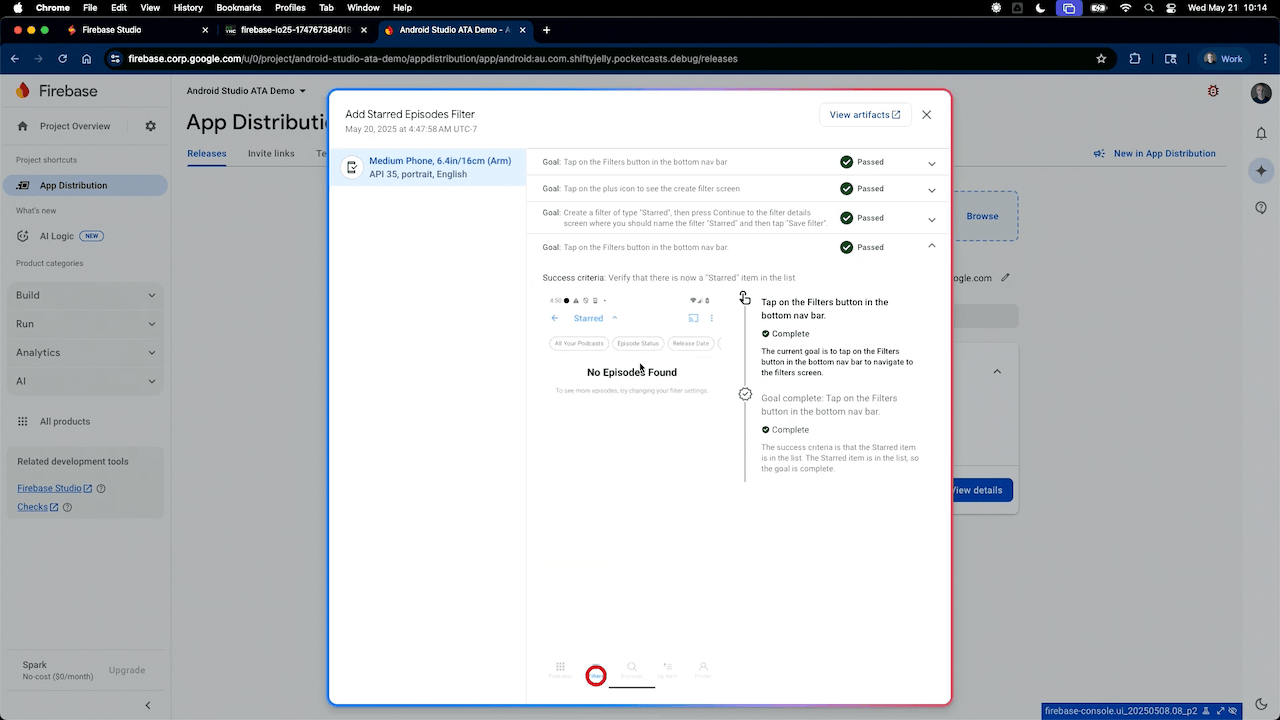Click All Your Podcasts chip
The height and width of the screenshot is (720, 1280).
(x=579, y=344)
